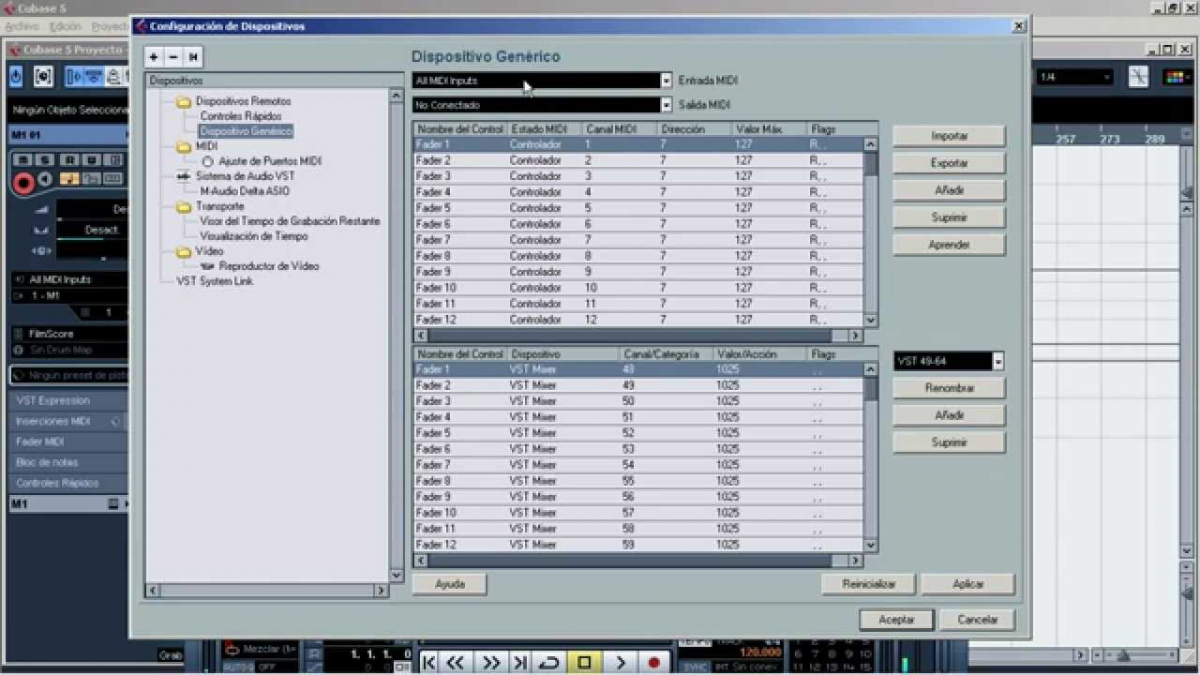Click the MIDI folder icon in tree
This screenshot has height=675, width=1200.
coord(184,147)
